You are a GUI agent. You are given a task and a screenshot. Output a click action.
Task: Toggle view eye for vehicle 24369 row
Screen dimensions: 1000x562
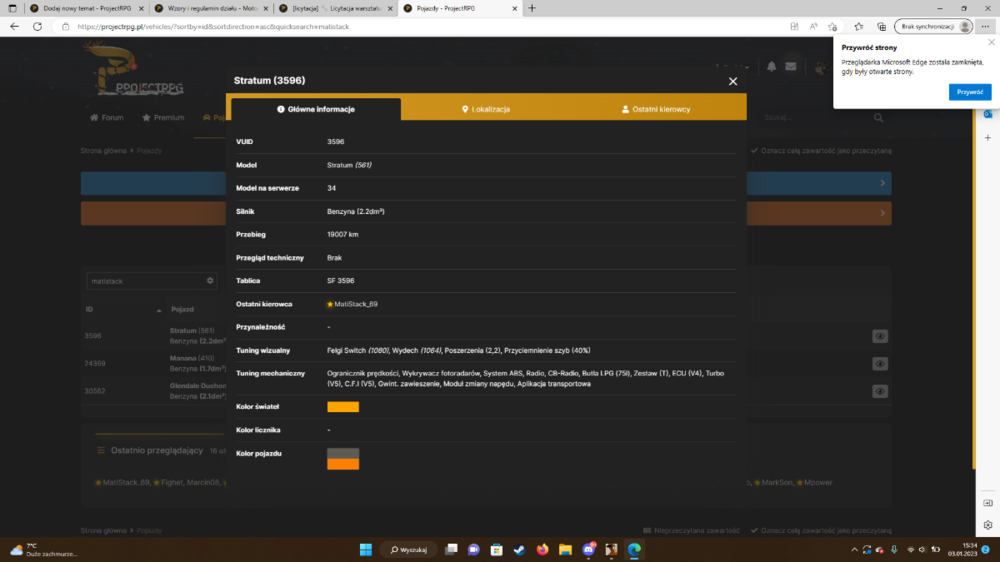click(x=879, y=364)
